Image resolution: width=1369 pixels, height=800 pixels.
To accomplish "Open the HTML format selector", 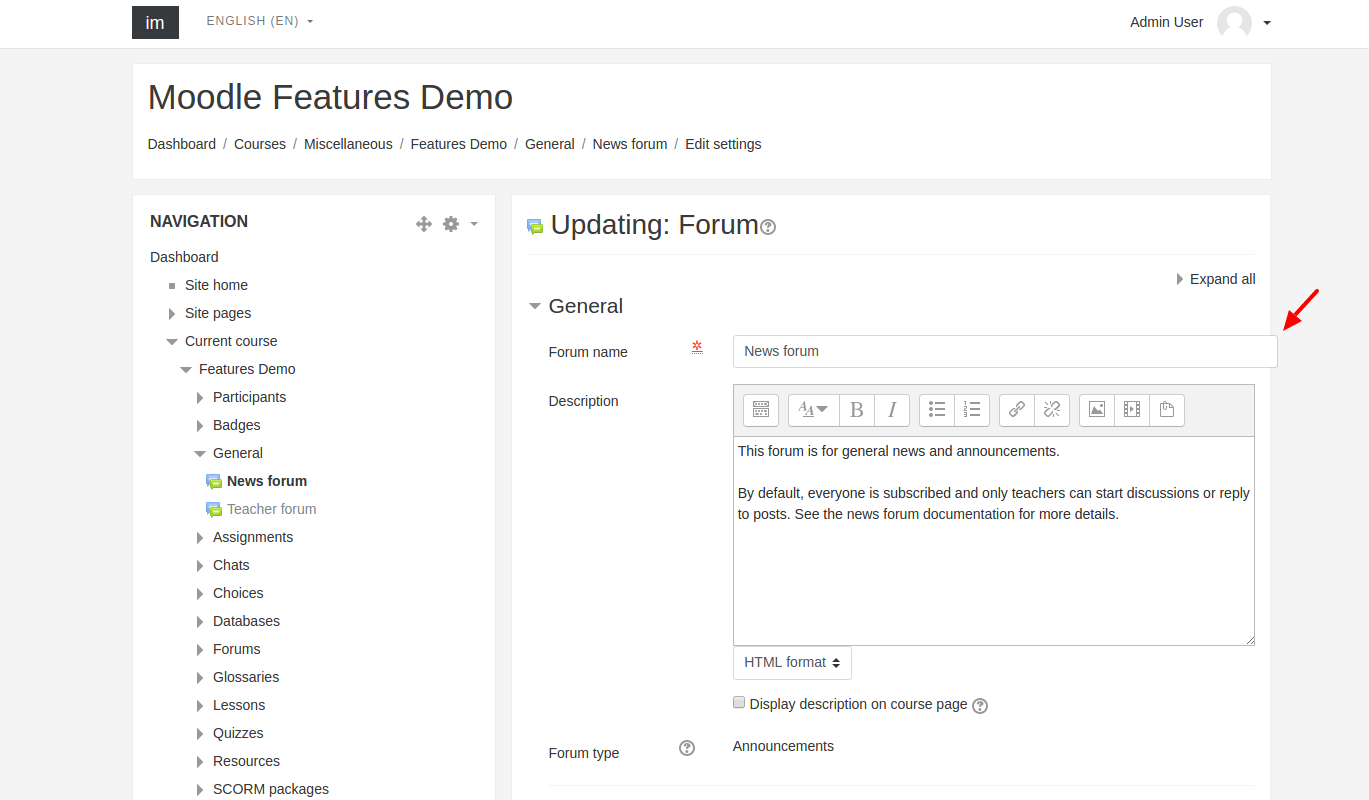I will [792, 662].
